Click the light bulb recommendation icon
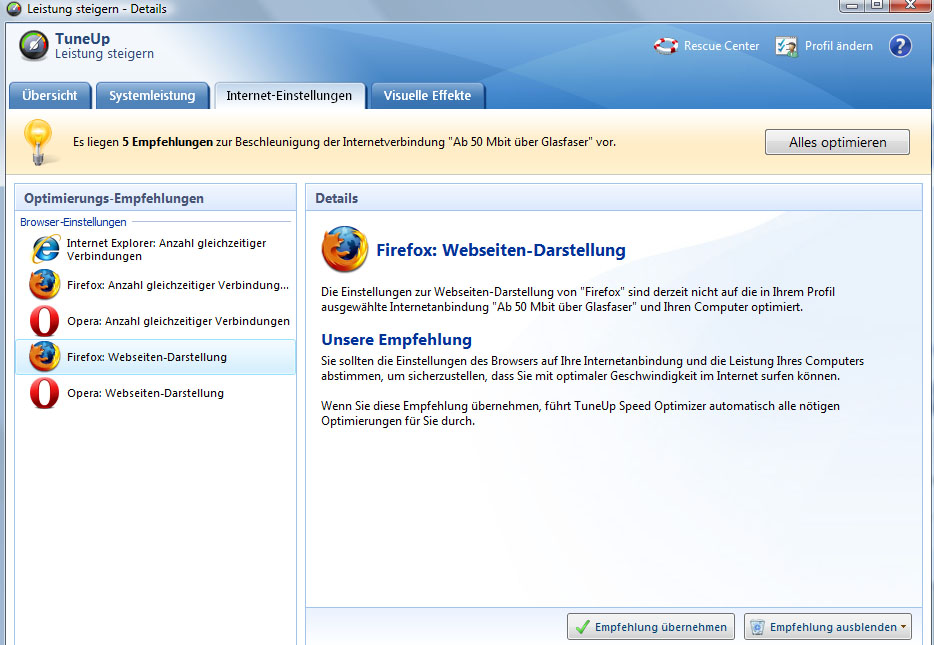Screen dimensions: 934x645 point(38,142)
